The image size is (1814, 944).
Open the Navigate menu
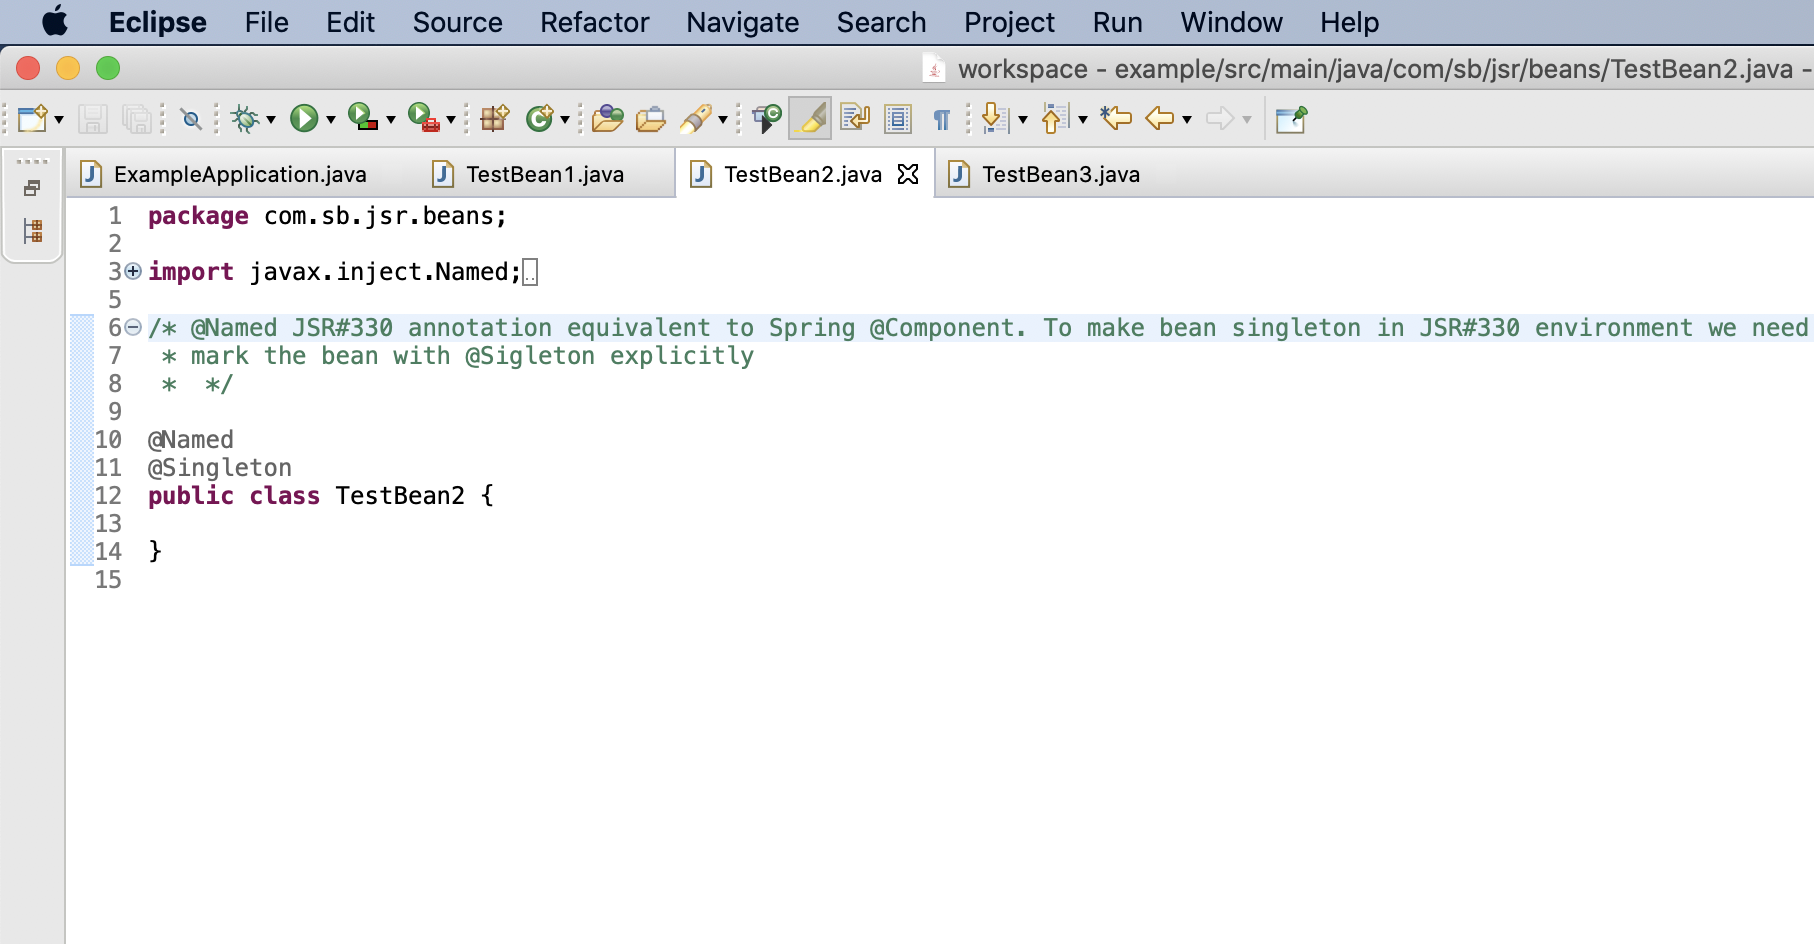pyautogui.click(x=742, y=22)
